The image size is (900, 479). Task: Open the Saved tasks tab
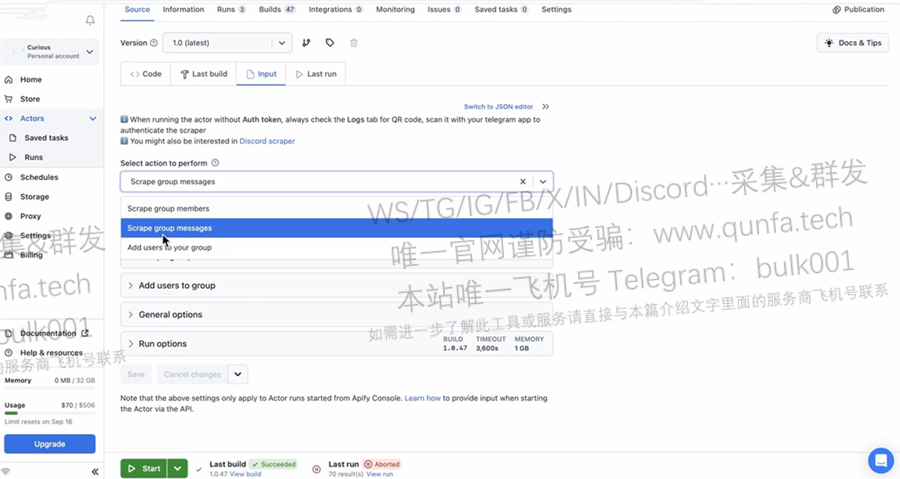point(501,9)
